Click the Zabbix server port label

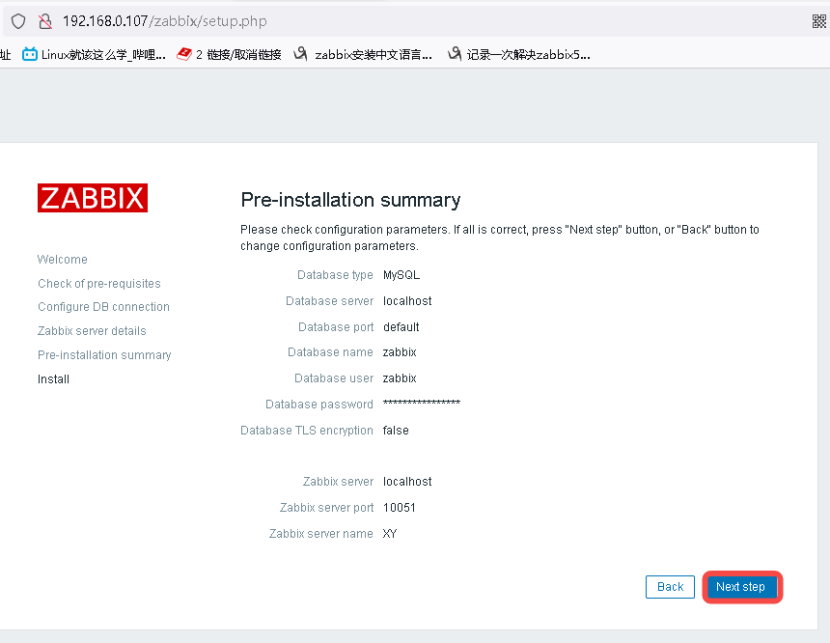click(327, 508)
